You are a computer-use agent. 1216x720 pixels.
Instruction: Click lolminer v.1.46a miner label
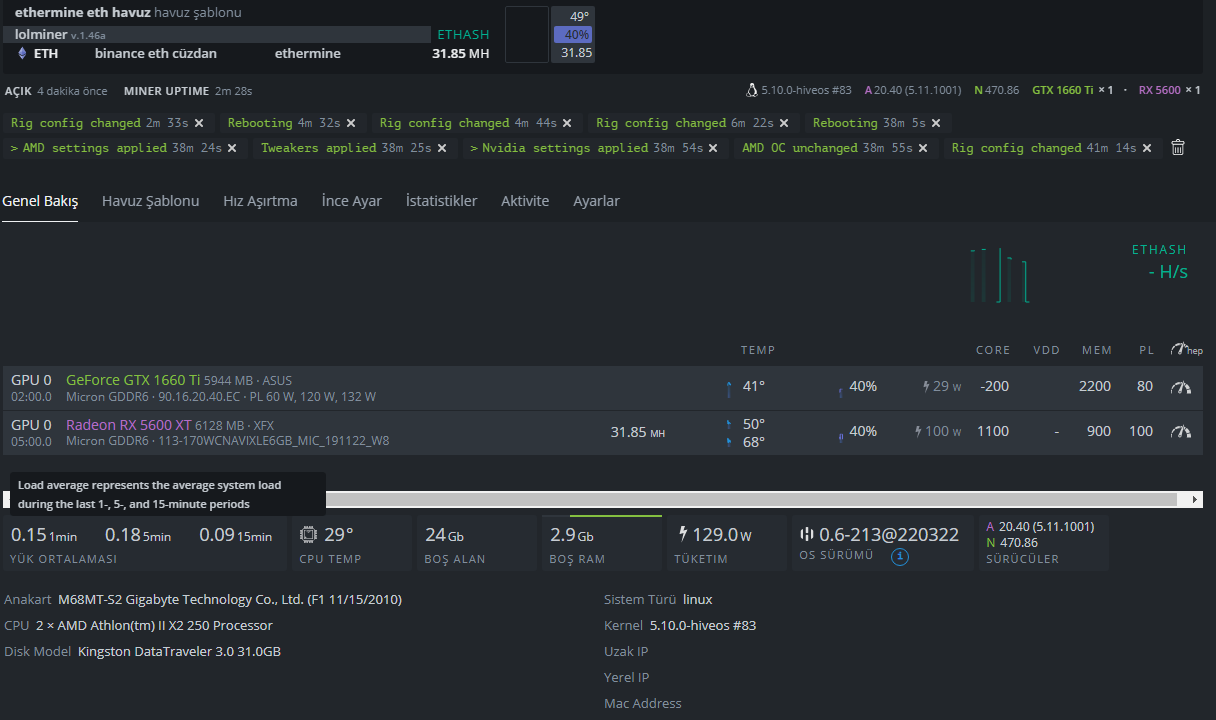pyautogui.click(x=60, y=34)
